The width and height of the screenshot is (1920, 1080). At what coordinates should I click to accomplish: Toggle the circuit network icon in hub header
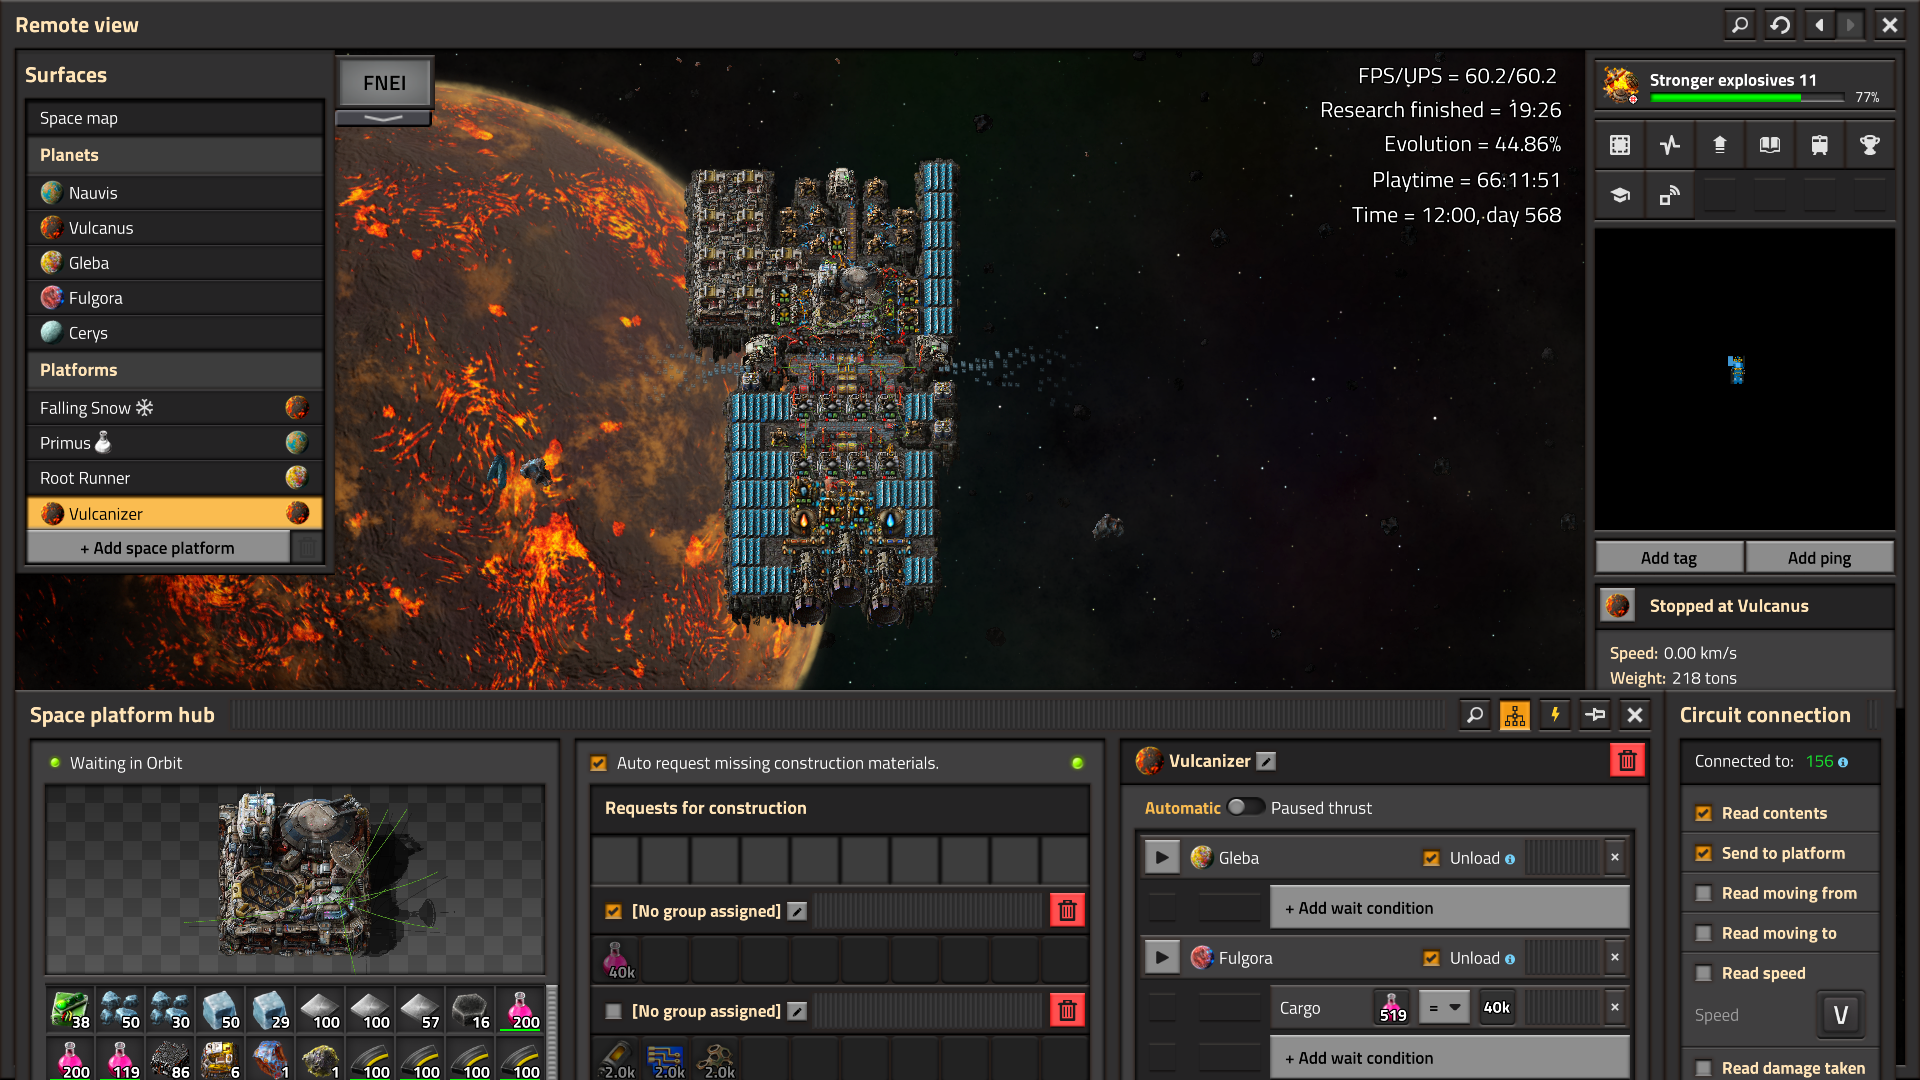pos(1515,715)
